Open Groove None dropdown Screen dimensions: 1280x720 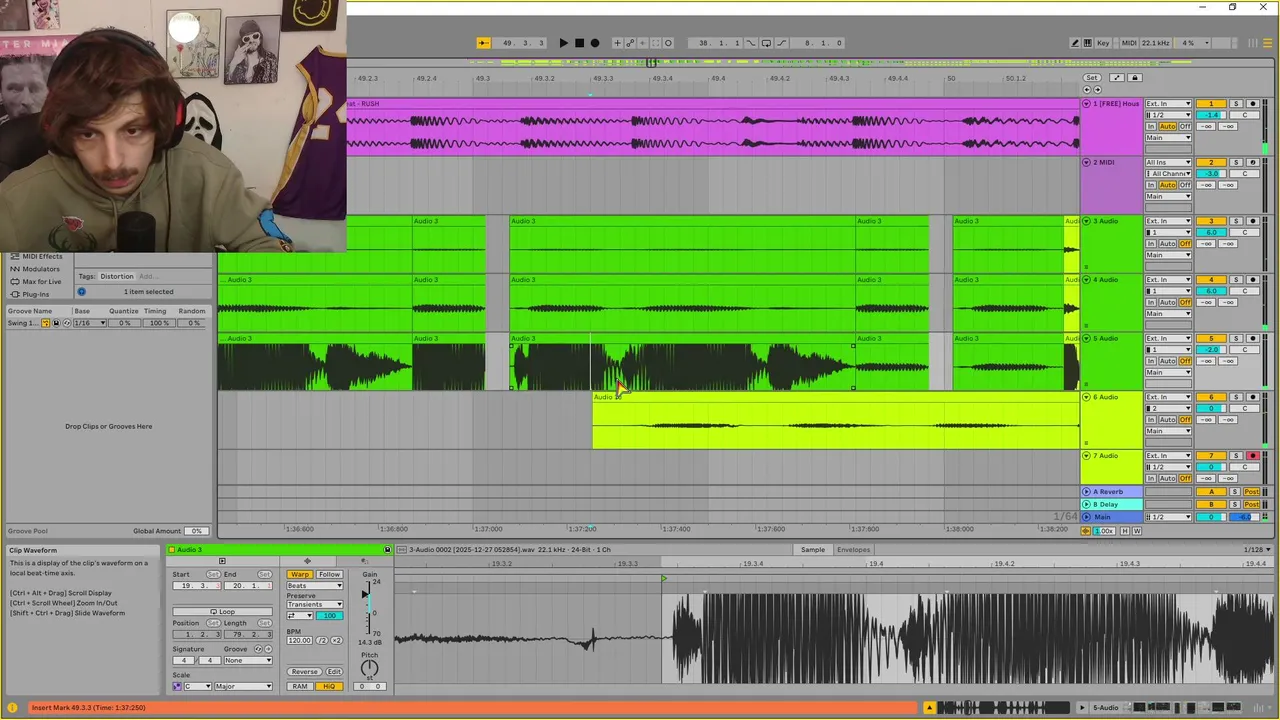pyautogui.click(x=248, y=660)
